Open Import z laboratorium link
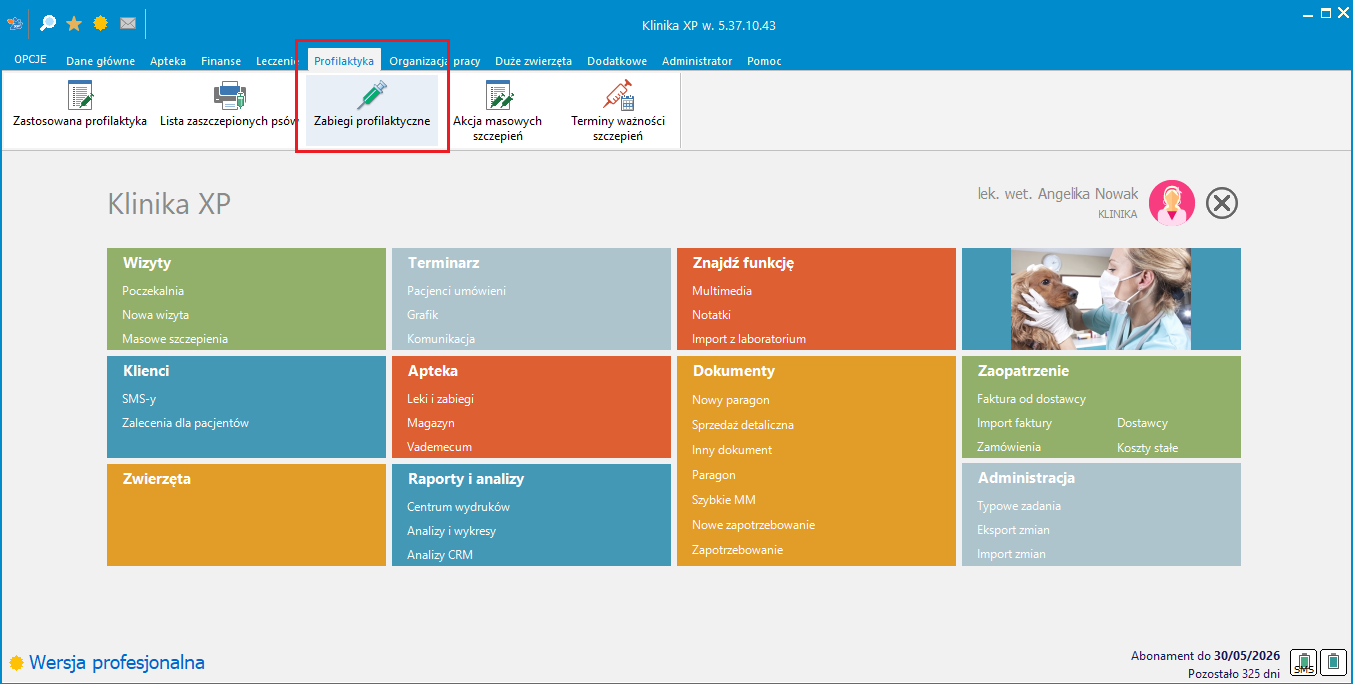The image size is (1353, 684). [749, 339]
